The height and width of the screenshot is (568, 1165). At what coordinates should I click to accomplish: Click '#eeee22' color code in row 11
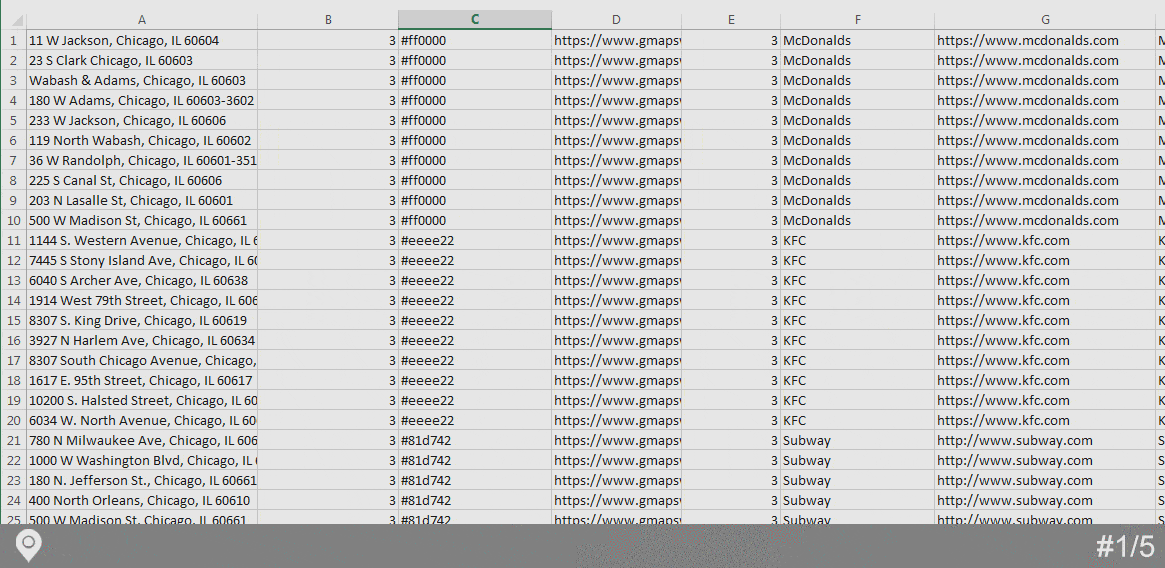pos(475,240)
